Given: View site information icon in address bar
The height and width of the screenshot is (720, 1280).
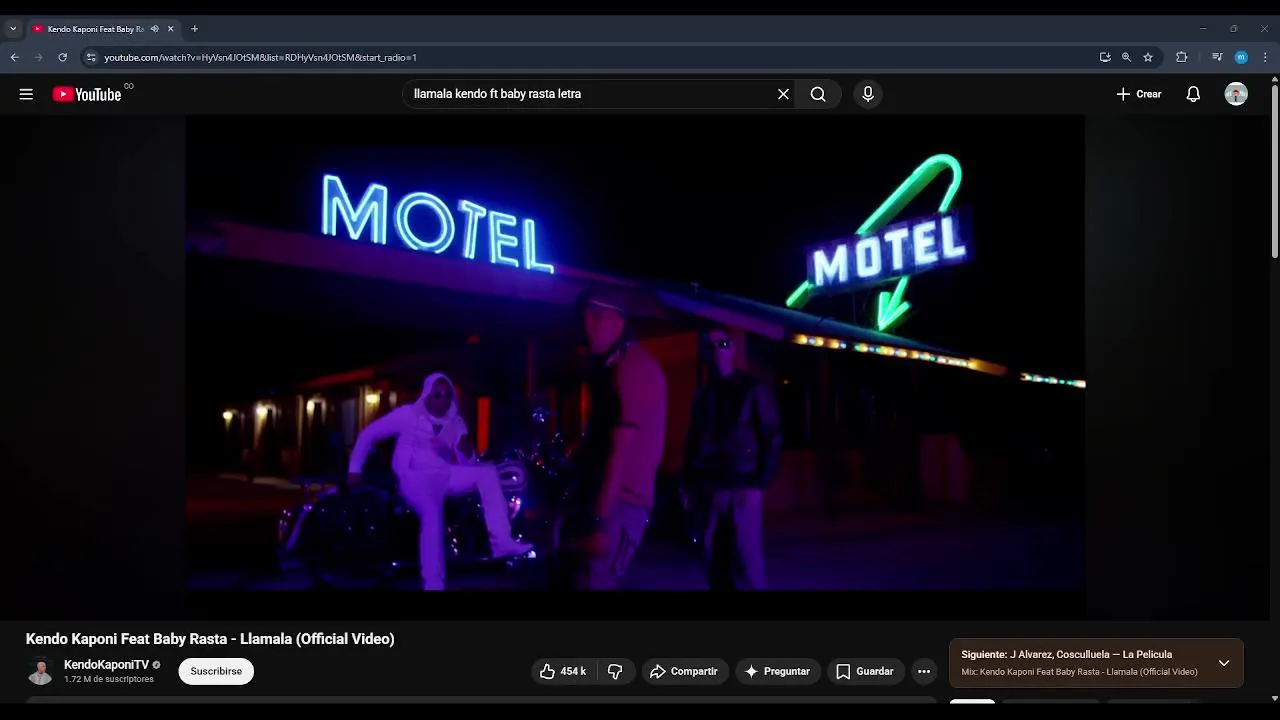Looking at the screenshot, I should [91, 57].
